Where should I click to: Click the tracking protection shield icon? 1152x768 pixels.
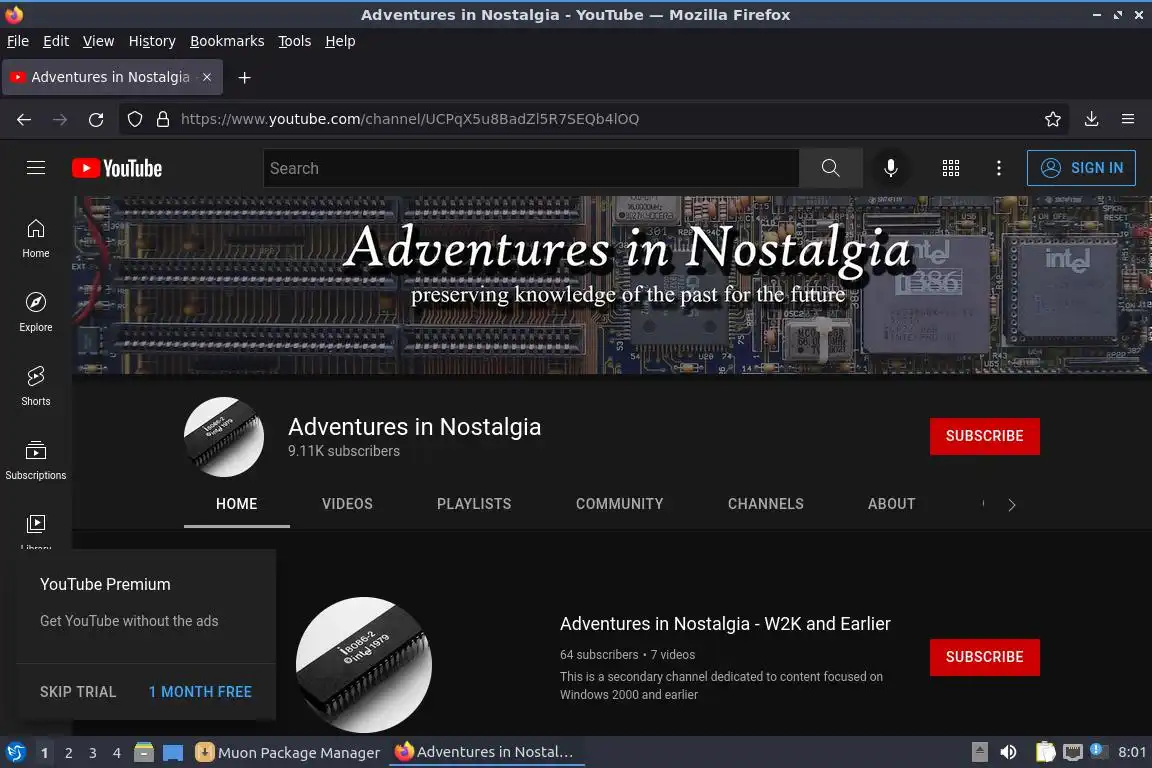point(134,119)
